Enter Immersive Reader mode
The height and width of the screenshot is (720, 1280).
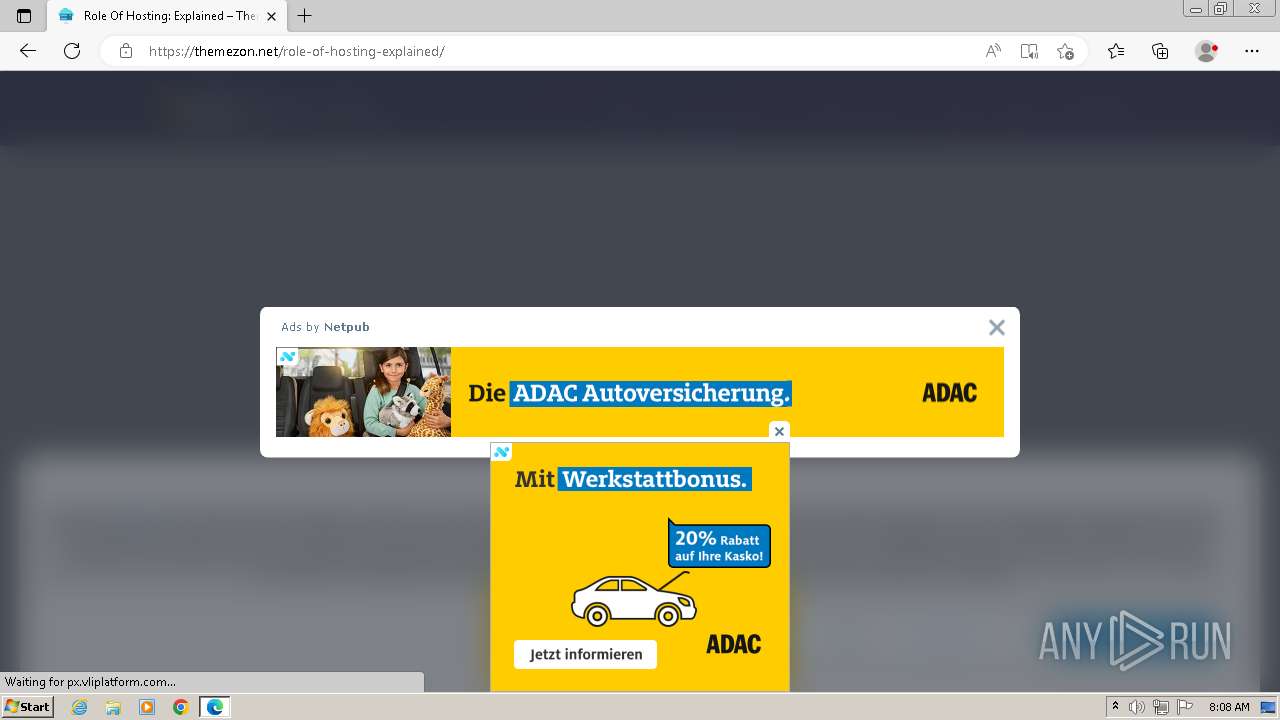1029,51
